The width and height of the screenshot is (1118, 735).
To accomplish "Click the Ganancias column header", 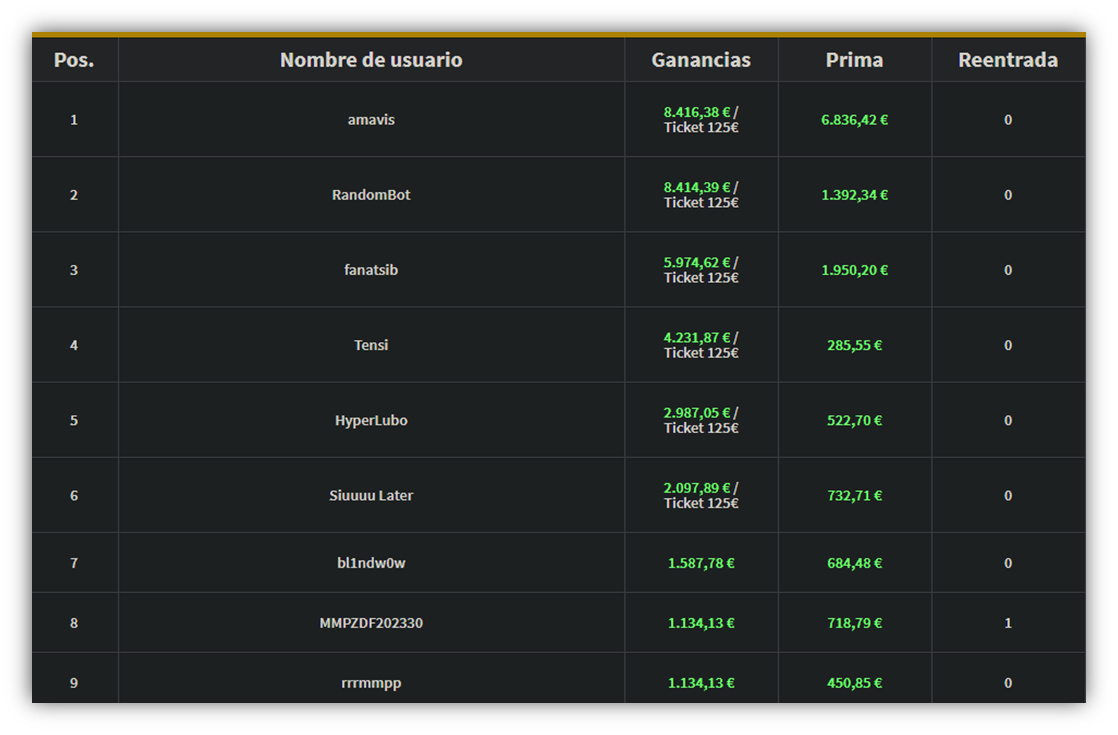I will [x=701, y=60].
